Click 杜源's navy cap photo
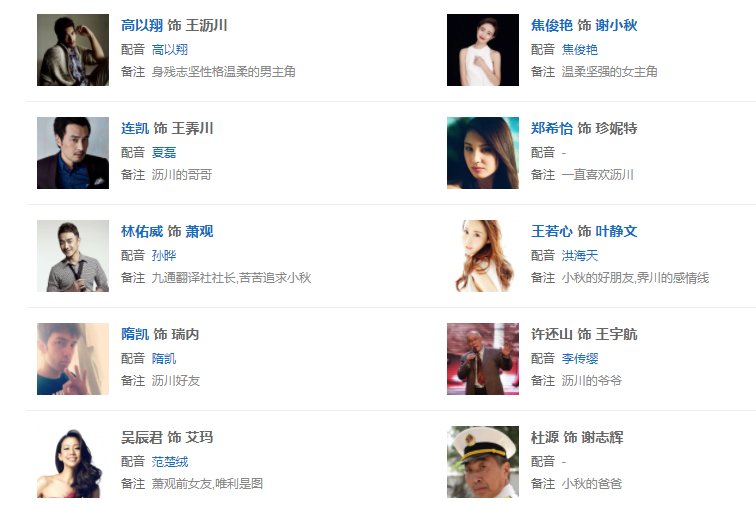Screen dimensions: 756x505 point(483,462)
